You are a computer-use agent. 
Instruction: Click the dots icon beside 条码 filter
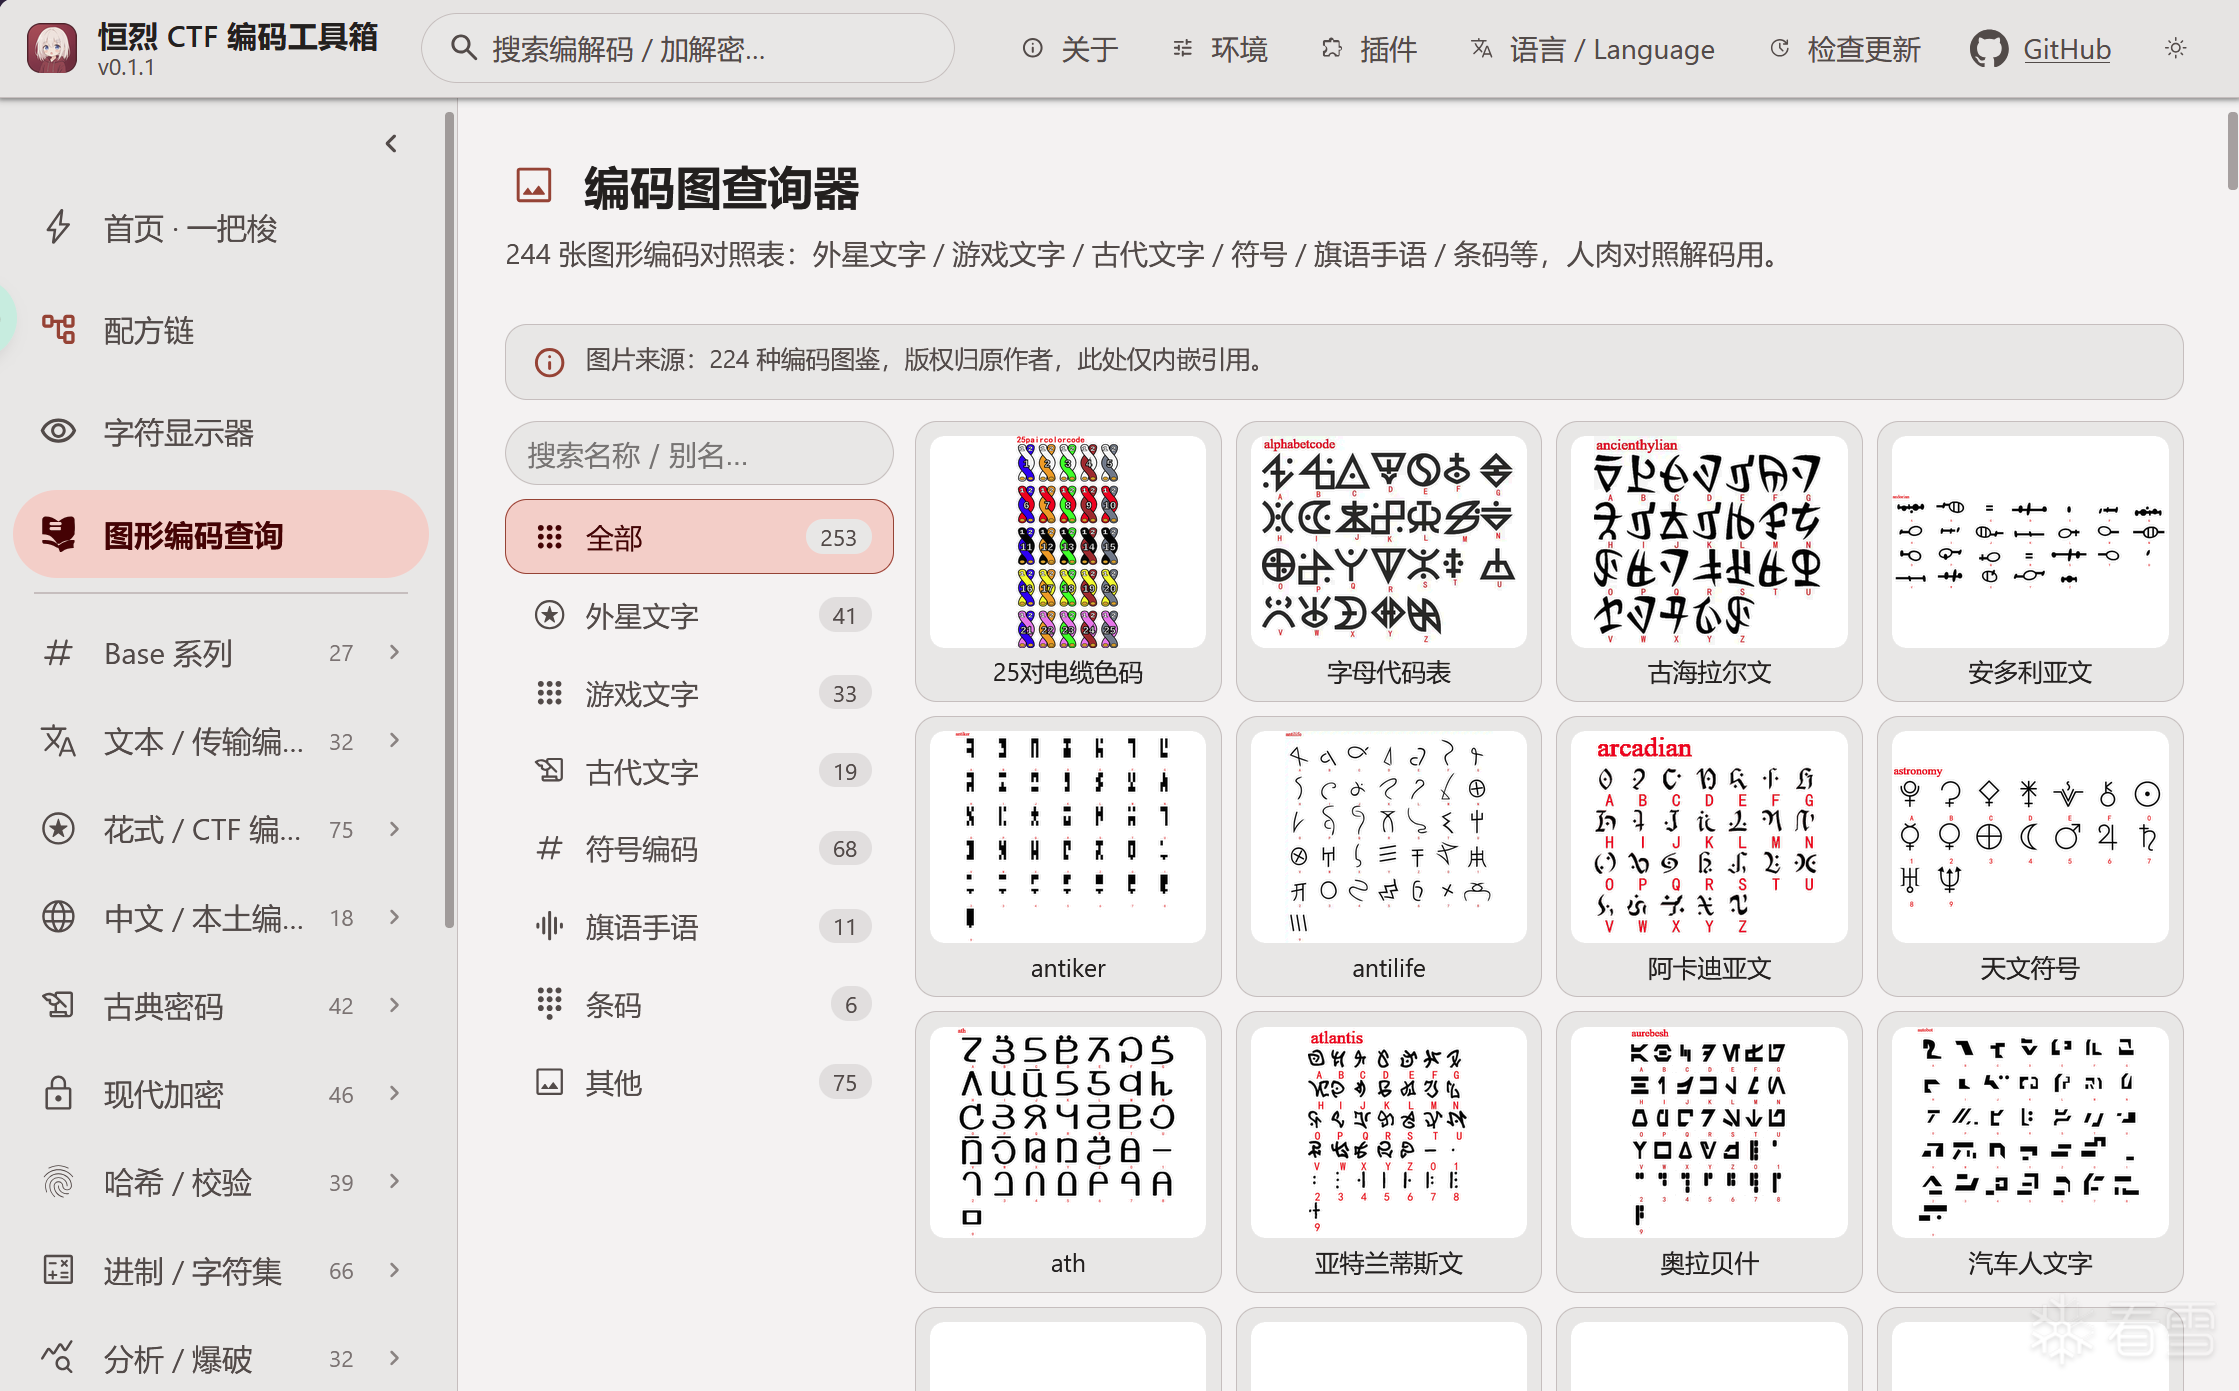(x=549, y=1003)
